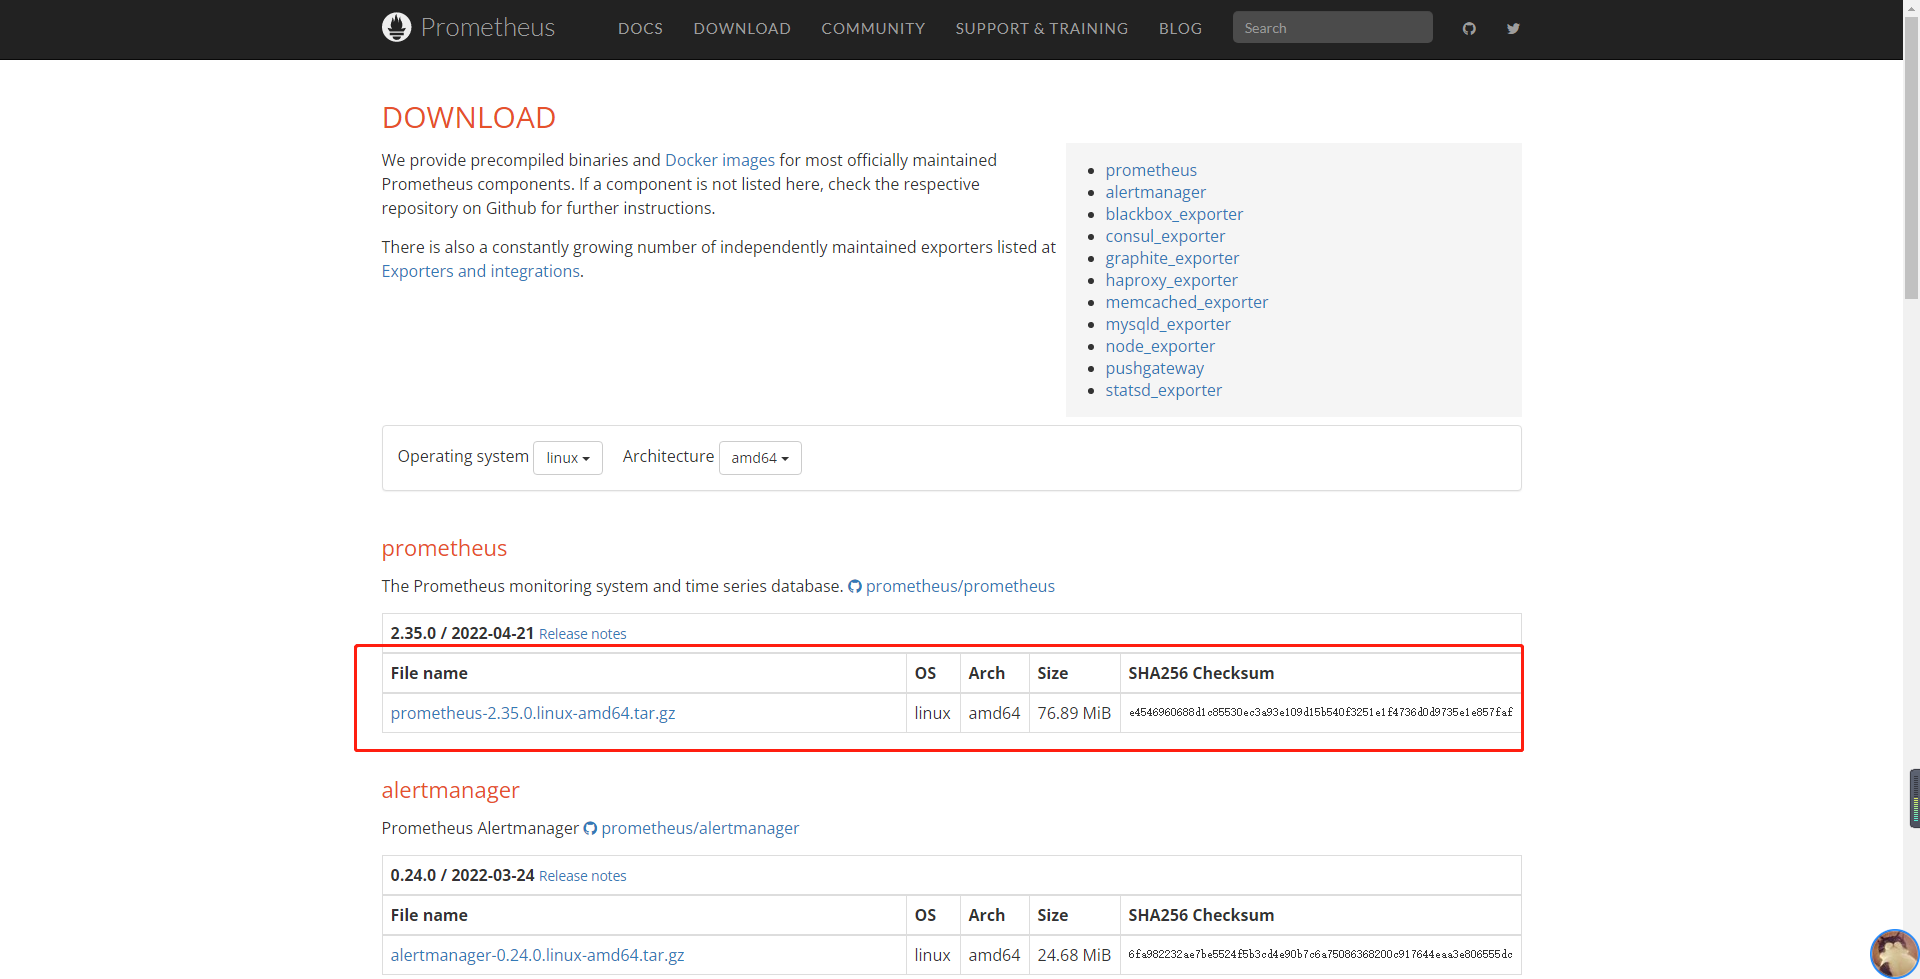Click the prometheus SHA256 checksum value

tap(1320, 713)
